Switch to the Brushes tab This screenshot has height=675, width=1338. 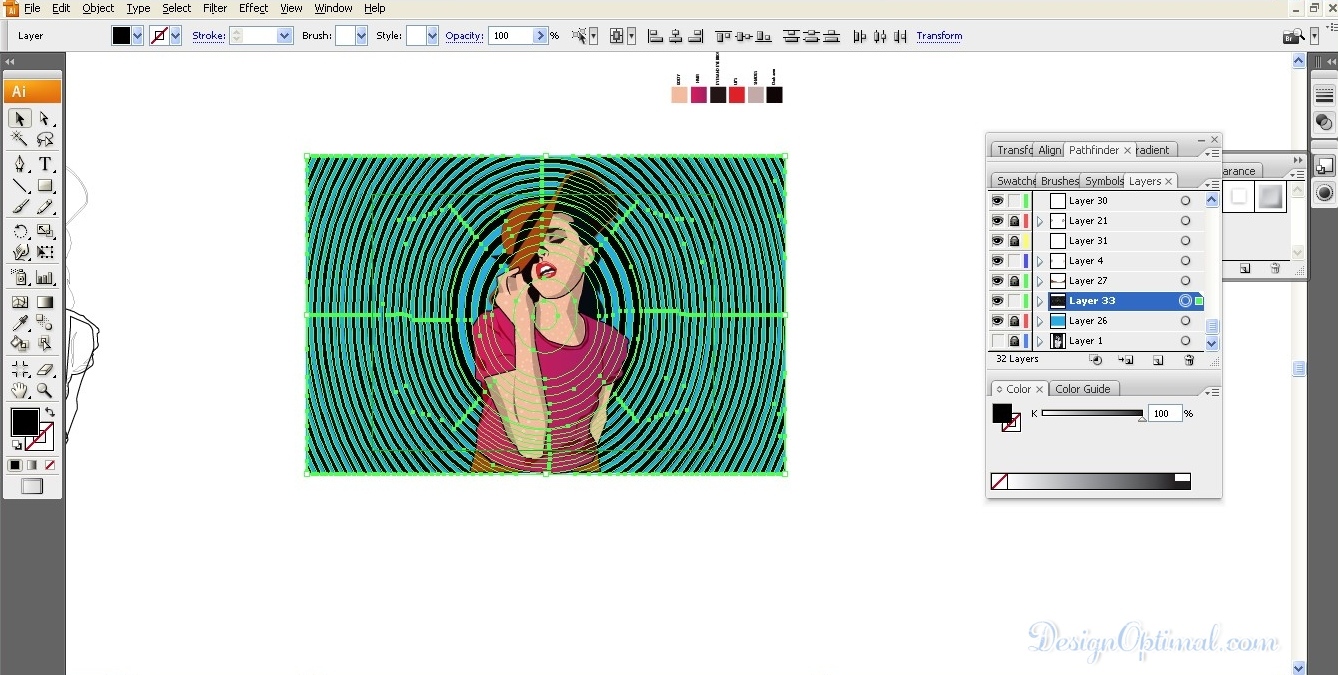[x=1060, y=181]
